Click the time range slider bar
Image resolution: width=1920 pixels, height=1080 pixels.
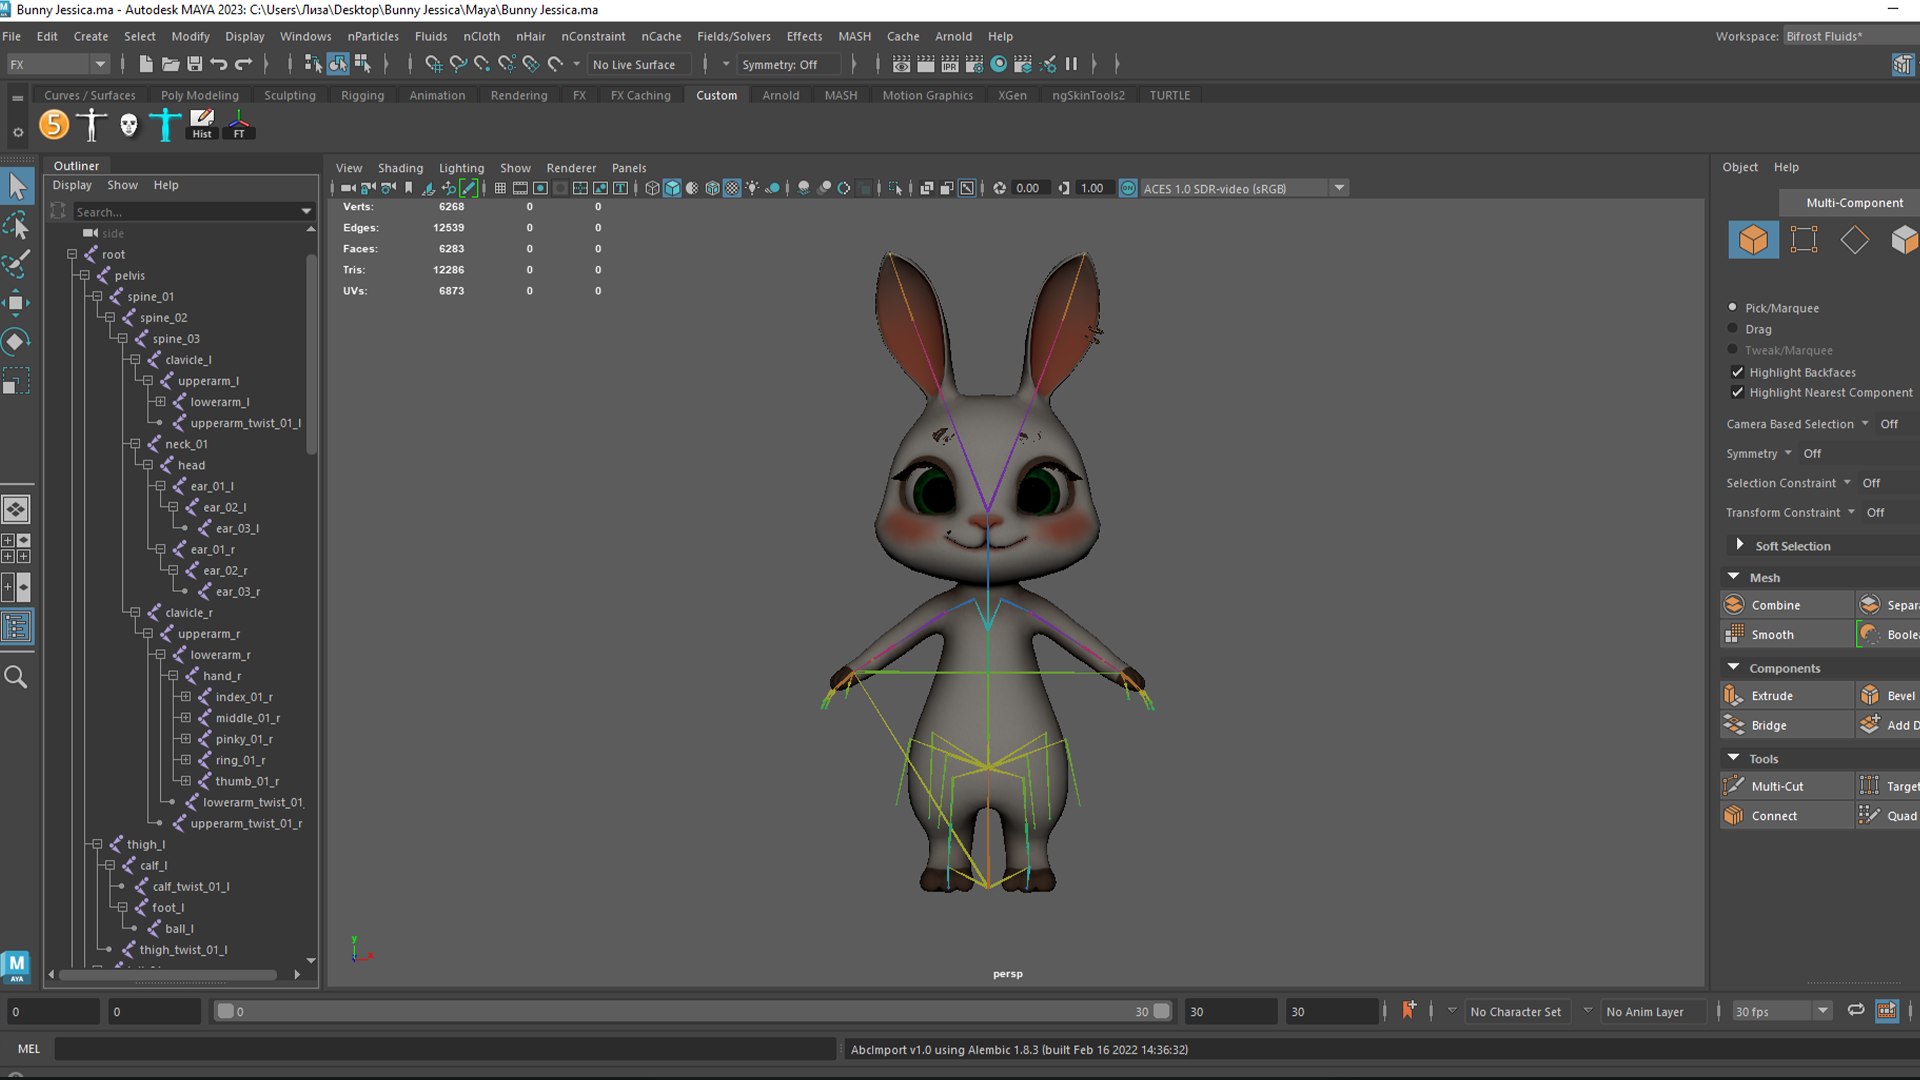pyautogui.click(x=693, y=1011)
